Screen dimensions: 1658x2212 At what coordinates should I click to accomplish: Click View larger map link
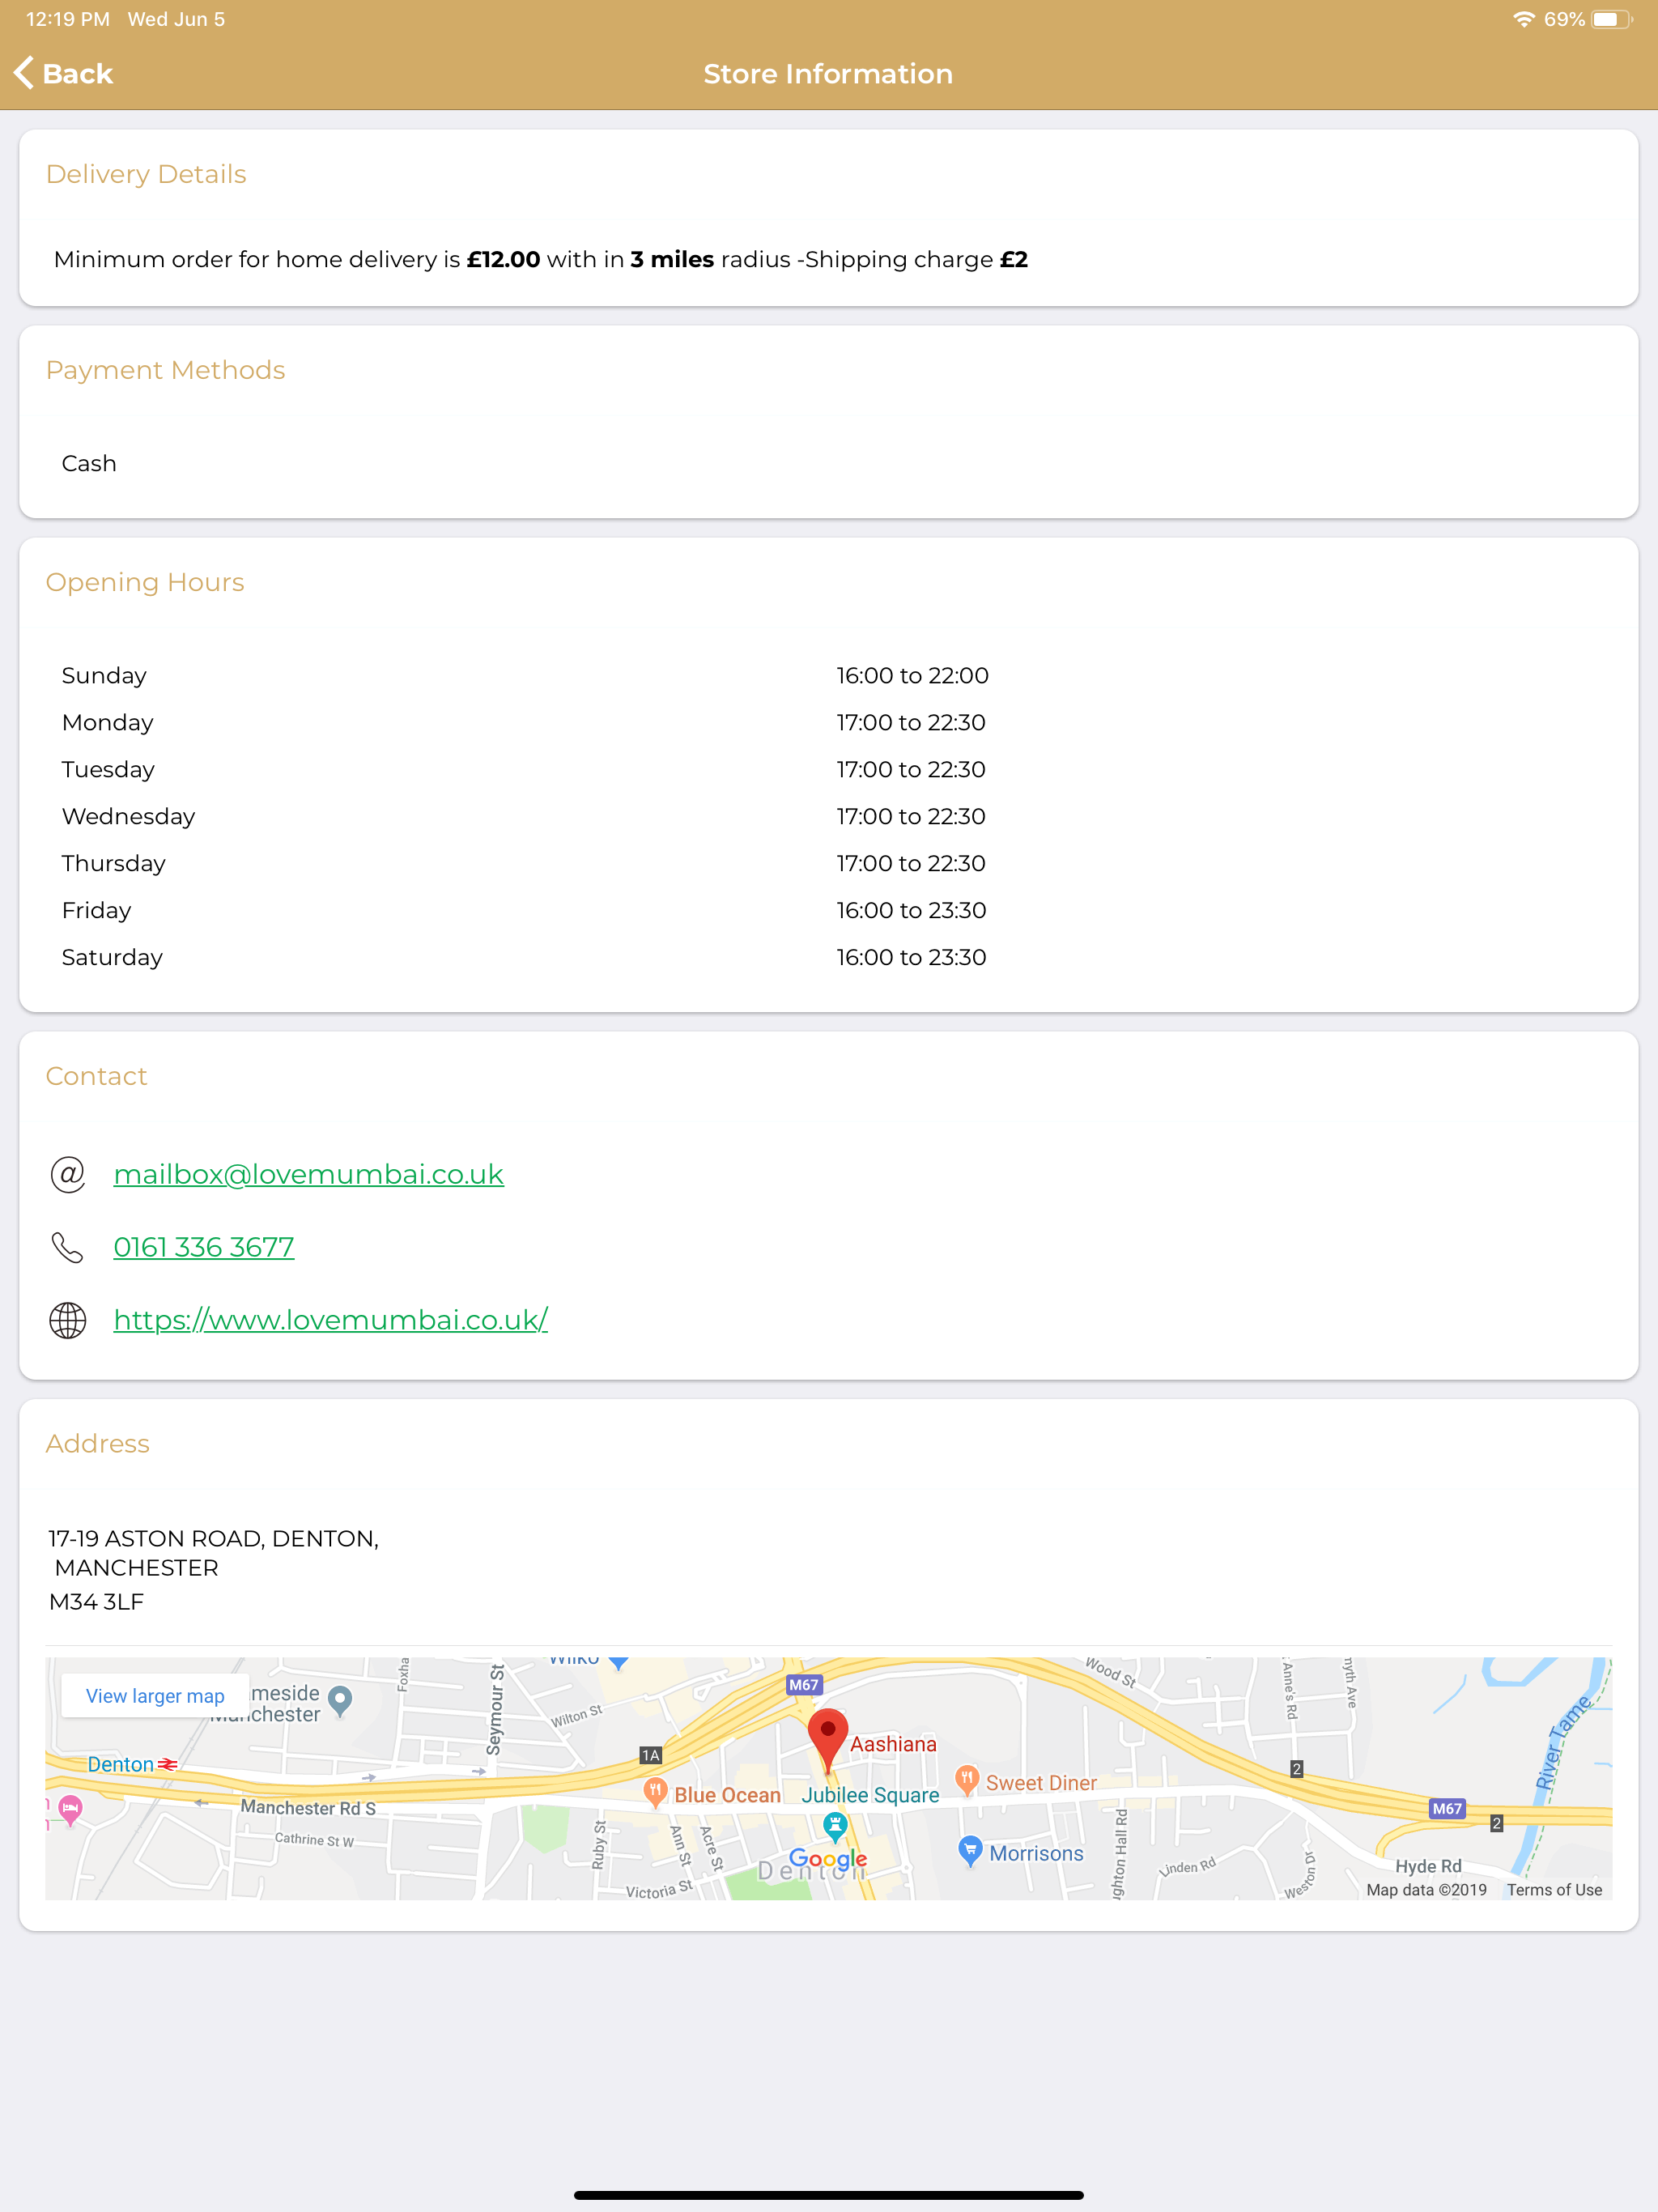click(x=155, y=1696)
